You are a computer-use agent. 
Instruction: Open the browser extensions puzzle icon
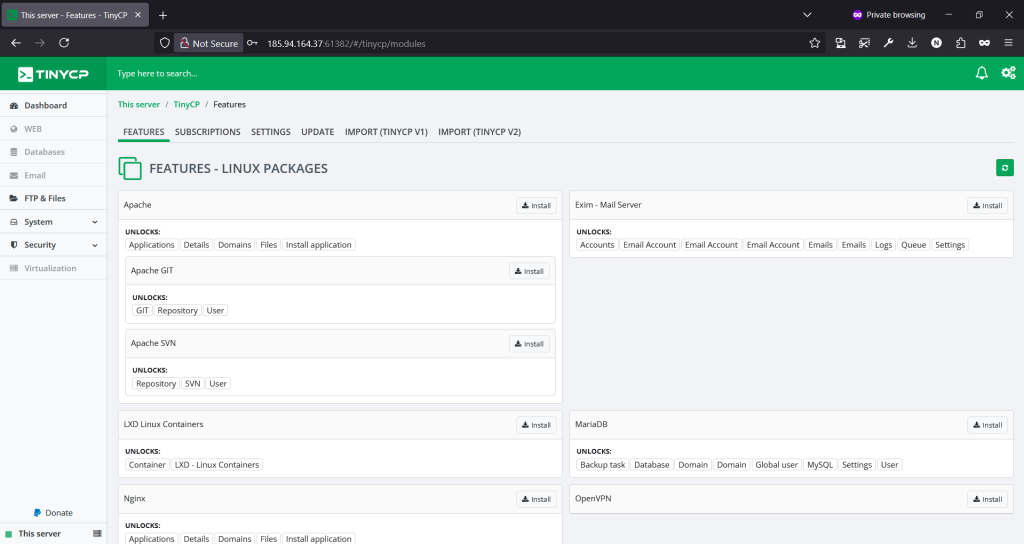pyautogui.click(x=960, y=43)
